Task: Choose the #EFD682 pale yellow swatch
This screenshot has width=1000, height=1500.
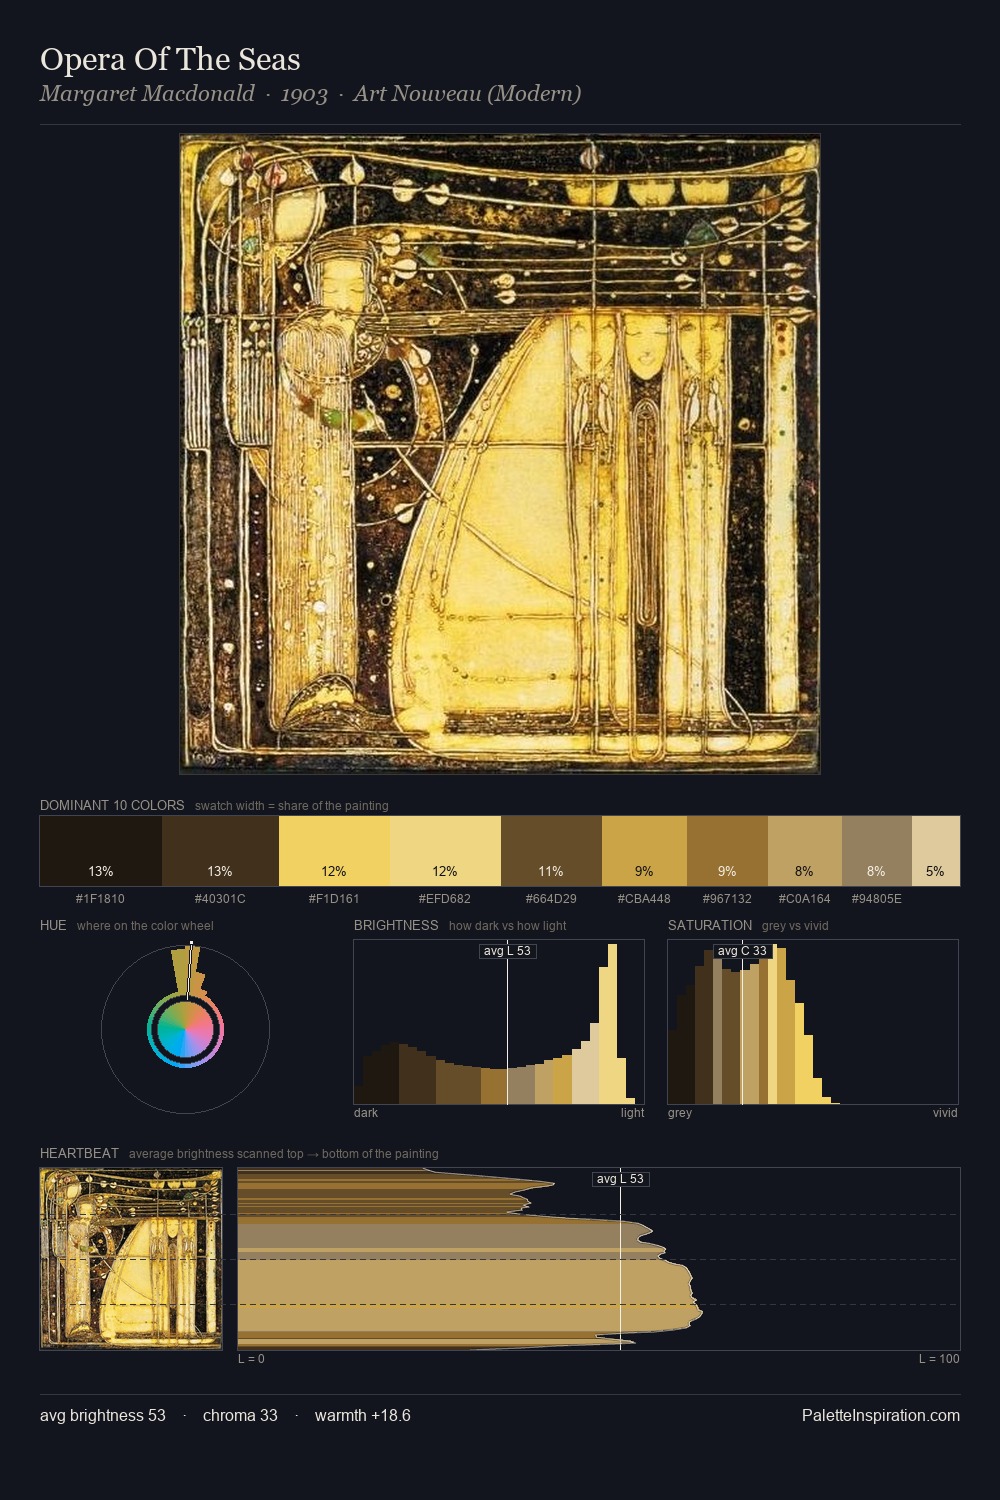Action: (x=445, y=851)
